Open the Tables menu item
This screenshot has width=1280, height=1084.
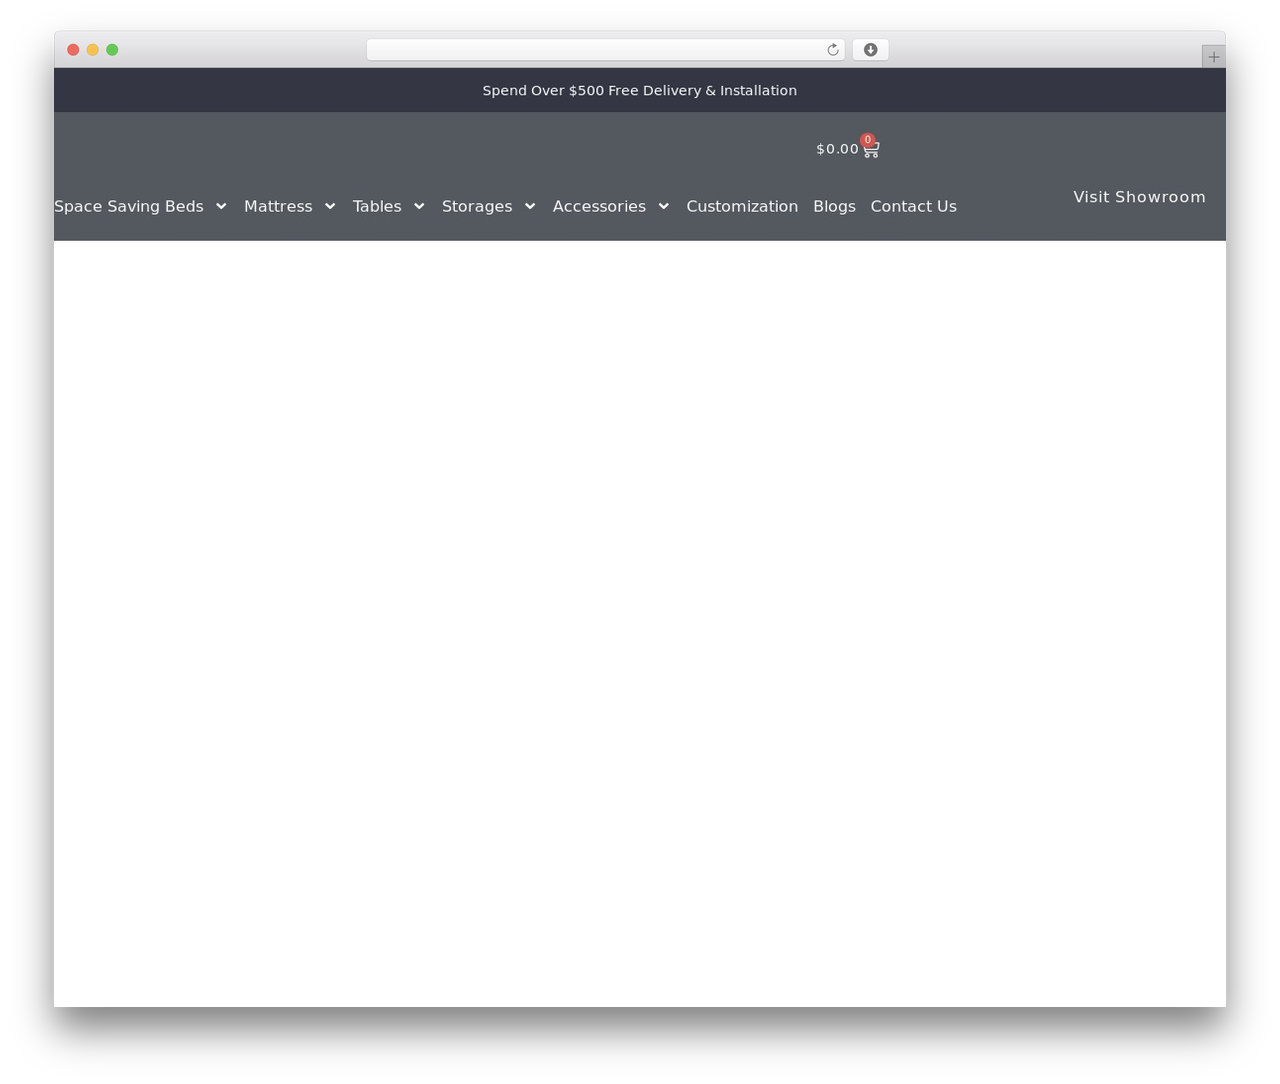point(377,206)
